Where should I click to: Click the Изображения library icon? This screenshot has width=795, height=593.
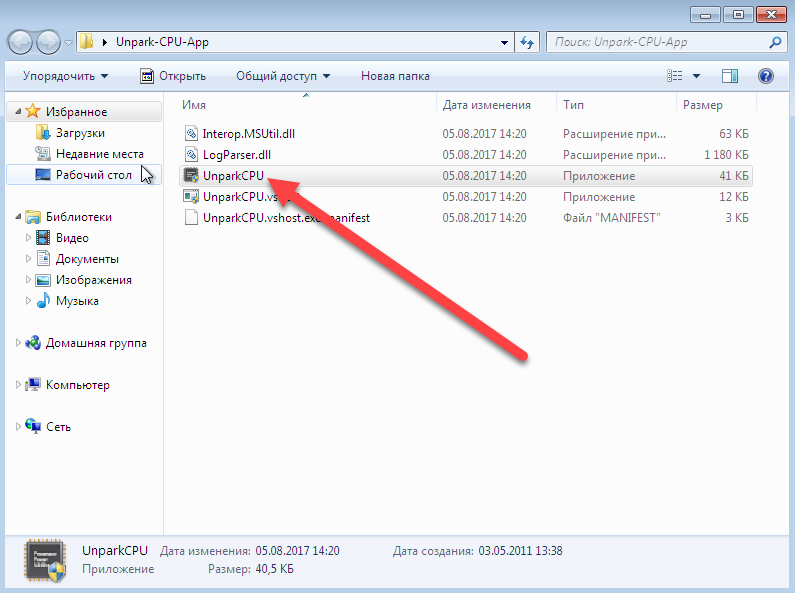(43, 280)
